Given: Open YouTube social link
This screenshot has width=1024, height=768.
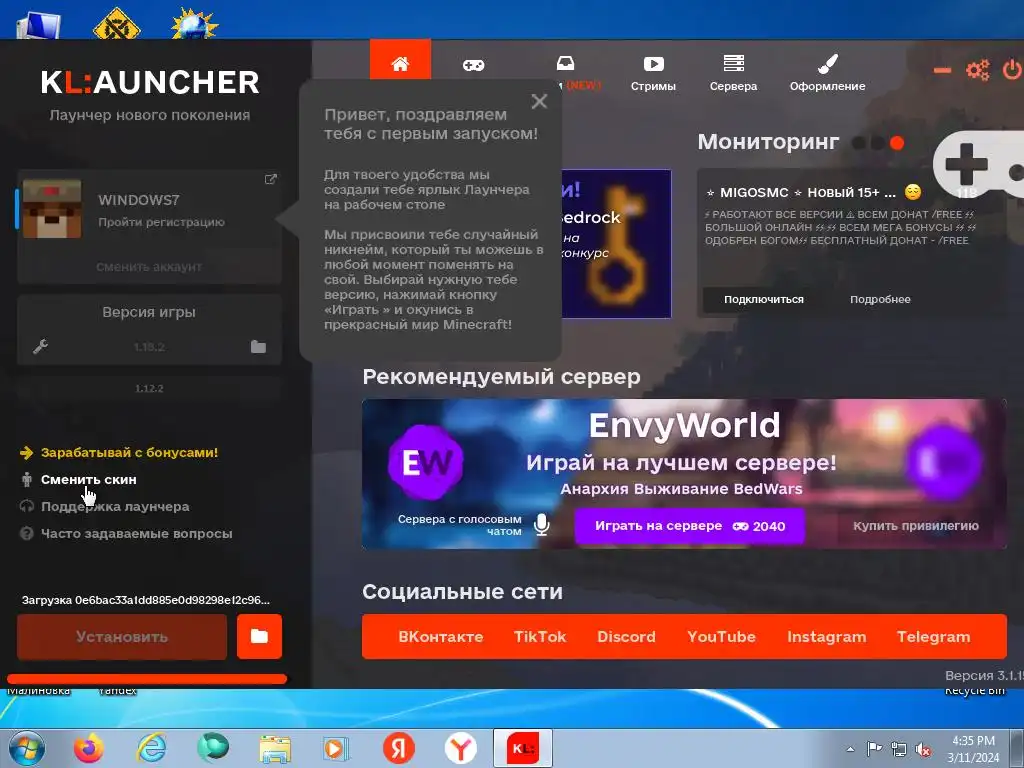Looking at the screenshot, I should (721, 637).
